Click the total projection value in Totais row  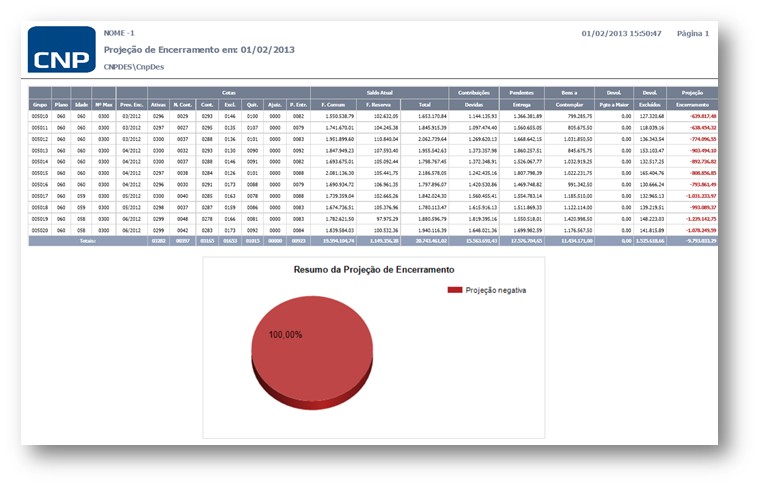[701, 241]
